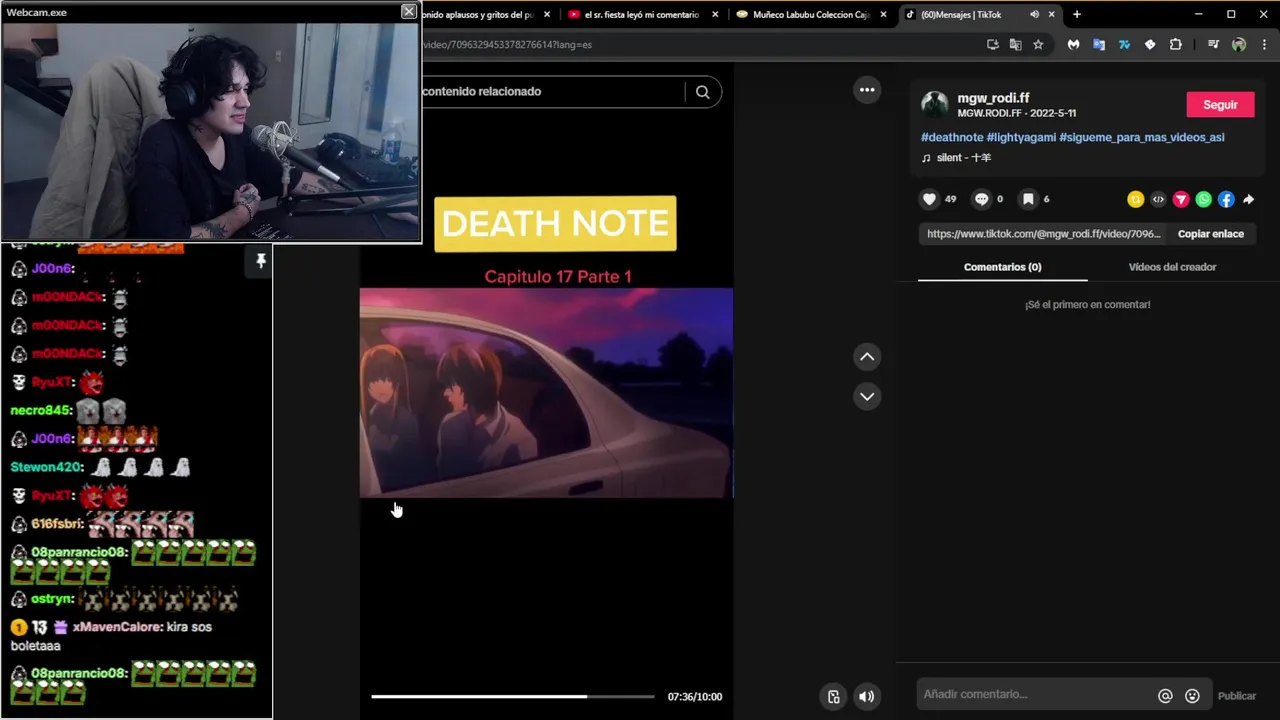Like the video with the heart icon

(929, 199)
